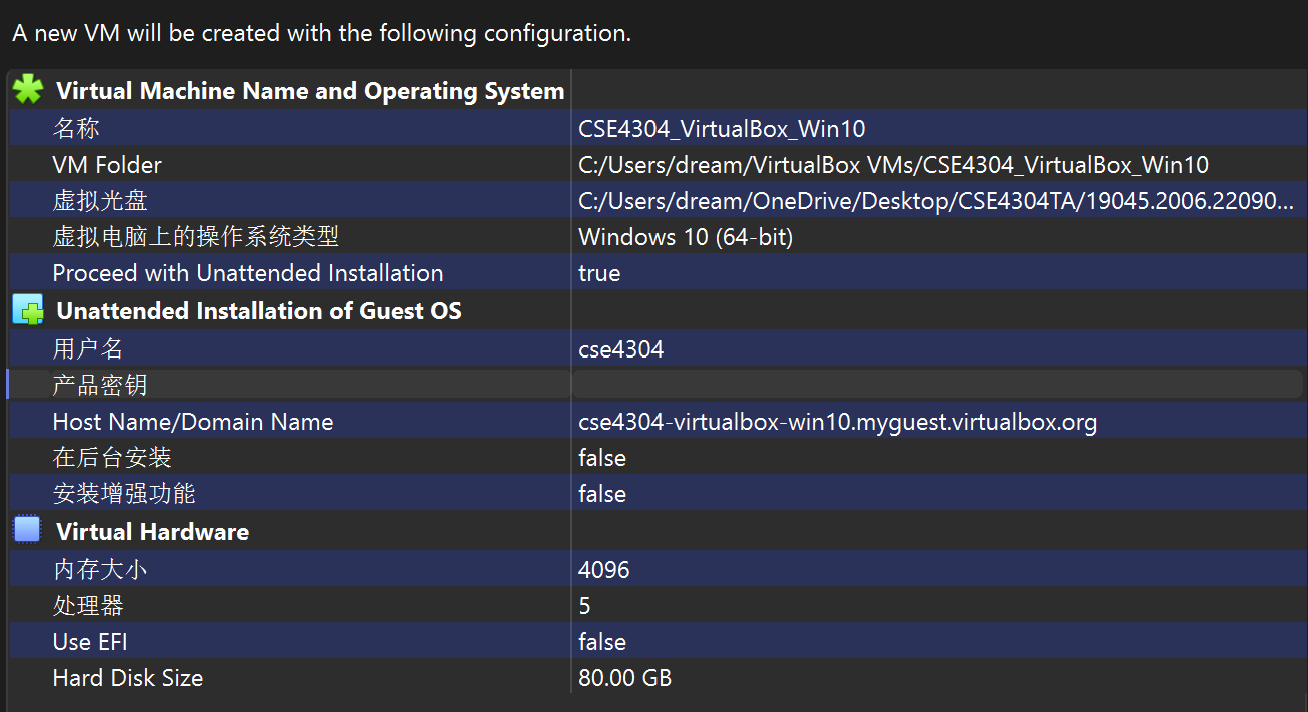Click the VM Folder path value
The height and width of the screenshot is (712, 1308).
tap(893, 165)
